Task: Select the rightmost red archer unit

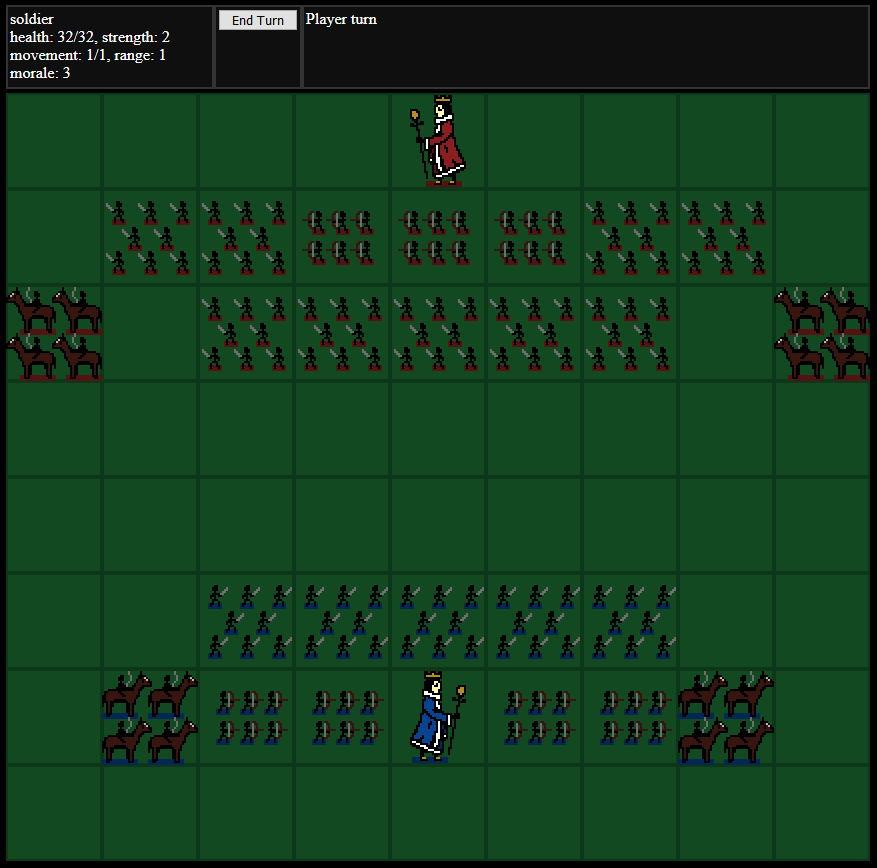Action: 534,237
